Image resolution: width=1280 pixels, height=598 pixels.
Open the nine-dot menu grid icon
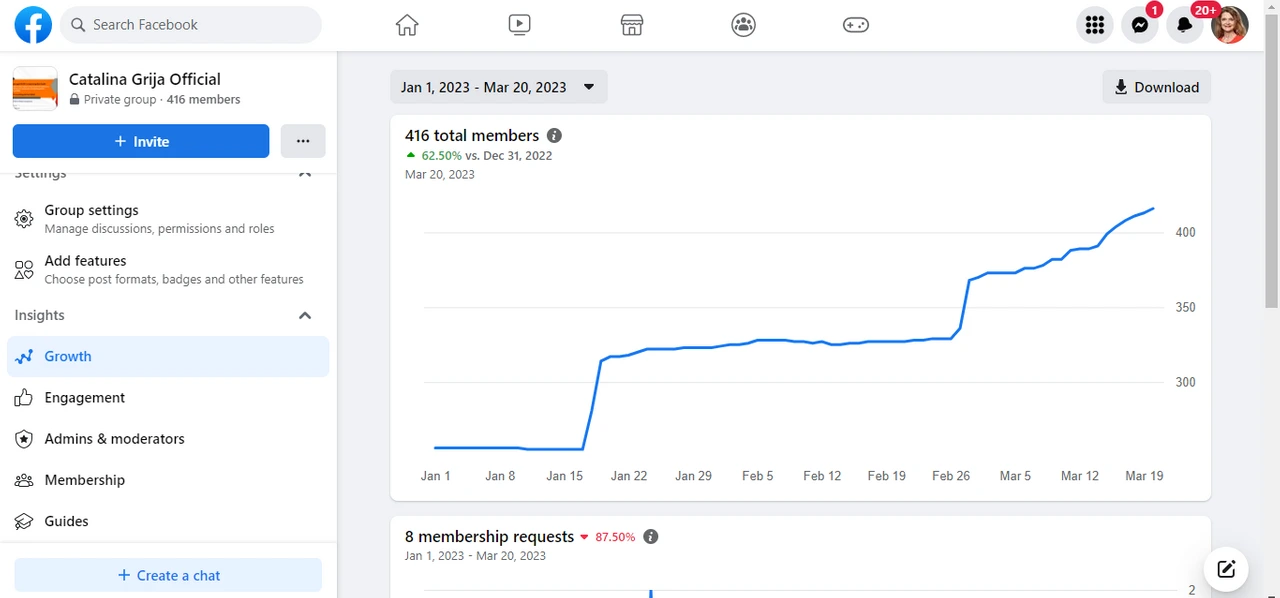pyautogui.click(x=1094, y=25)
